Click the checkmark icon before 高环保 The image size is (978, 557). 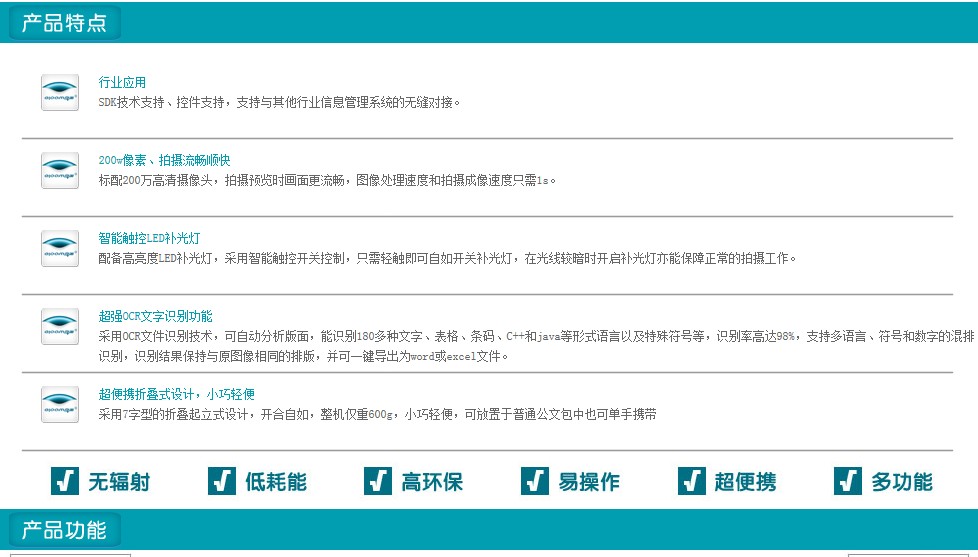[x=378, y=481]
